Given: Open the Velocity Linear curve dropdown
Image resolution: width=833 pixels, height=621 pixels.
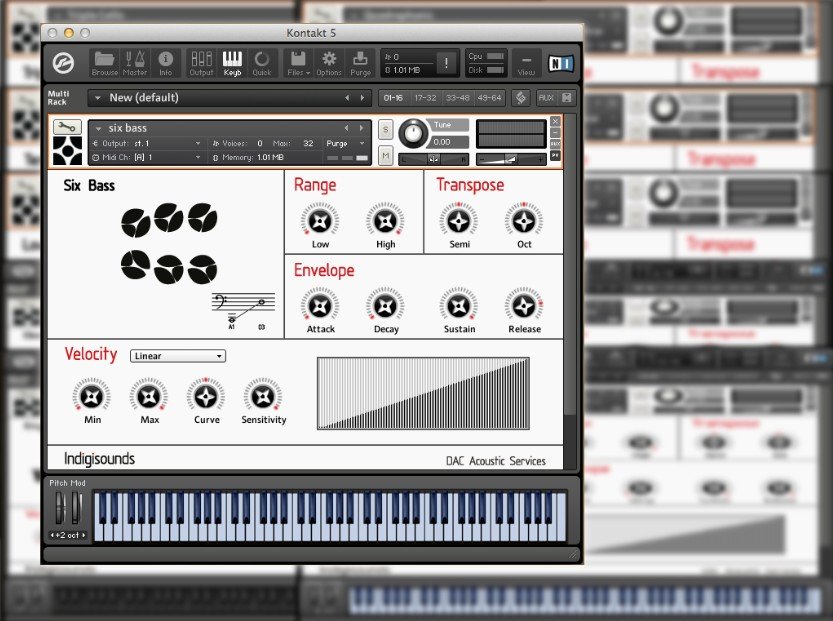Looking at the screenshot, I should click(x=178, y=356).
